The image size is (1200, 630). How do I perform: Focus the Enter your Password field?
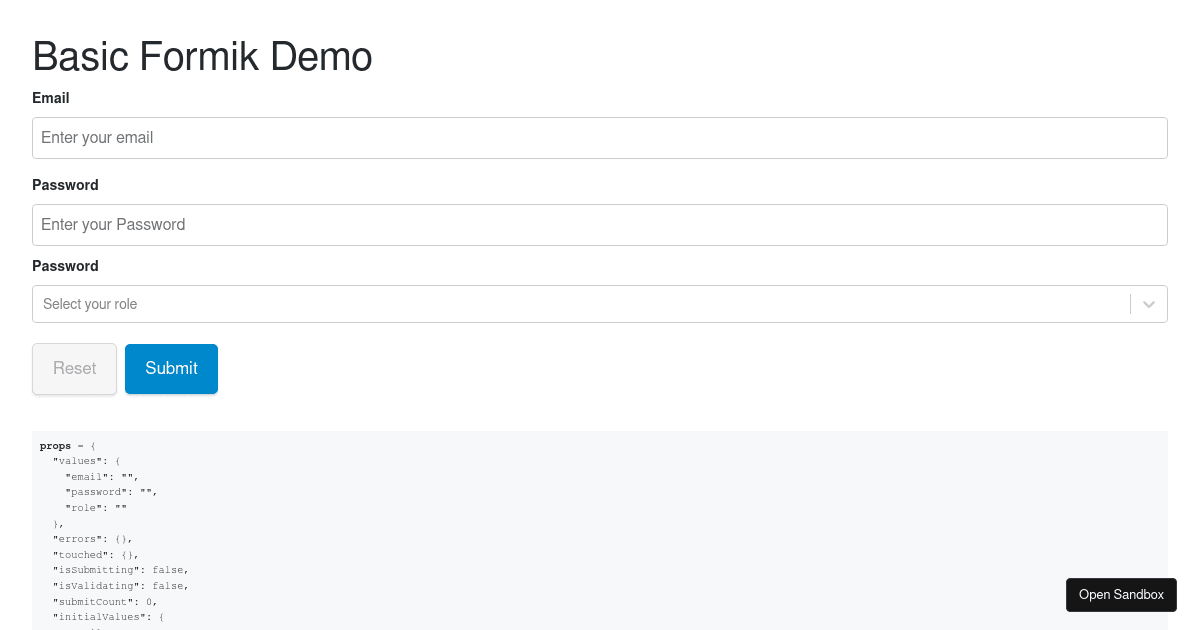pos(600,225)
